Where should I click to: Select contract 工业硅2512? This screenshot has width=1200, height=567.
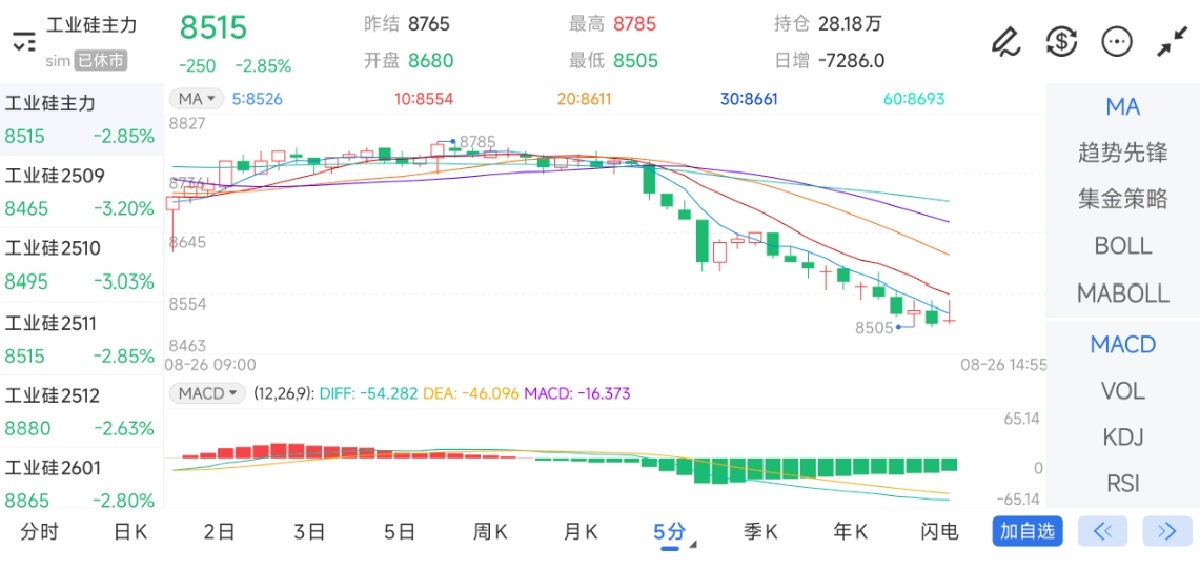click(x=81, y=411)
